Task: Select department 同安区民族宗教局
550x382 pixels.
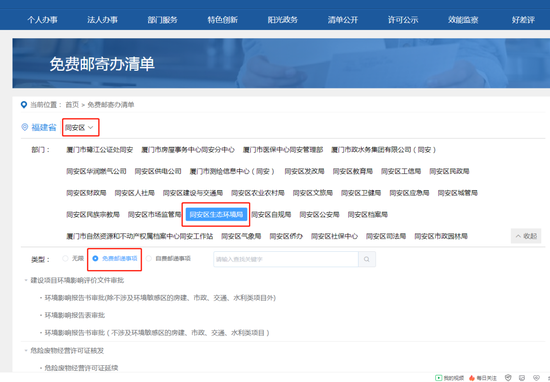Action: pos(93,214)
